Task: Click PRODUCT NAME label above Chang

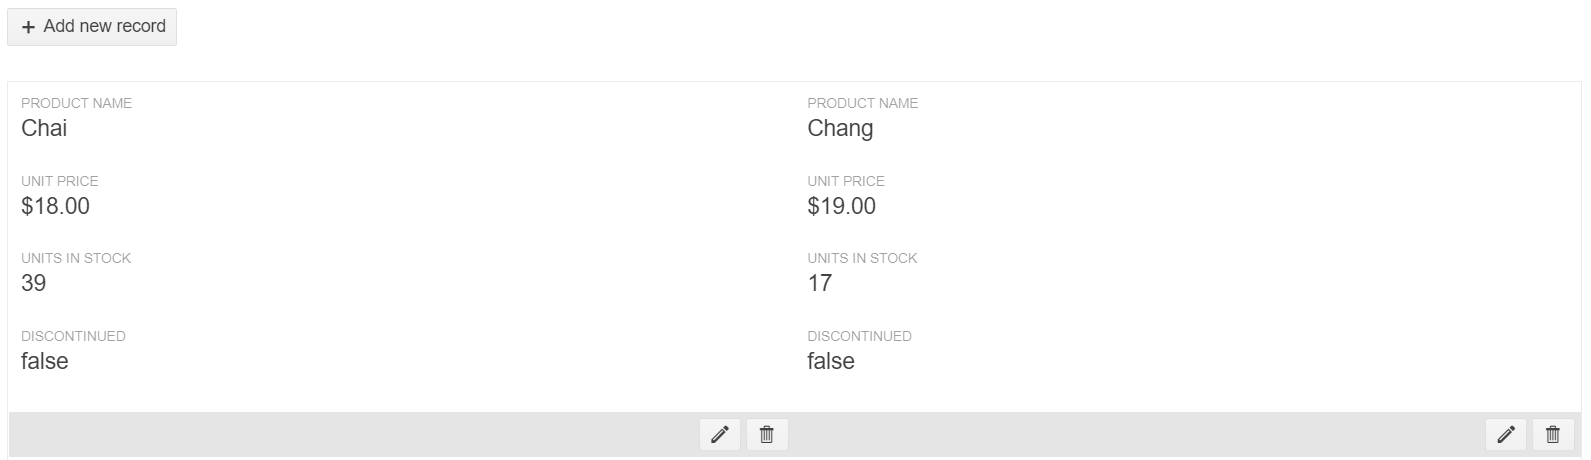Action: [862, 103]
